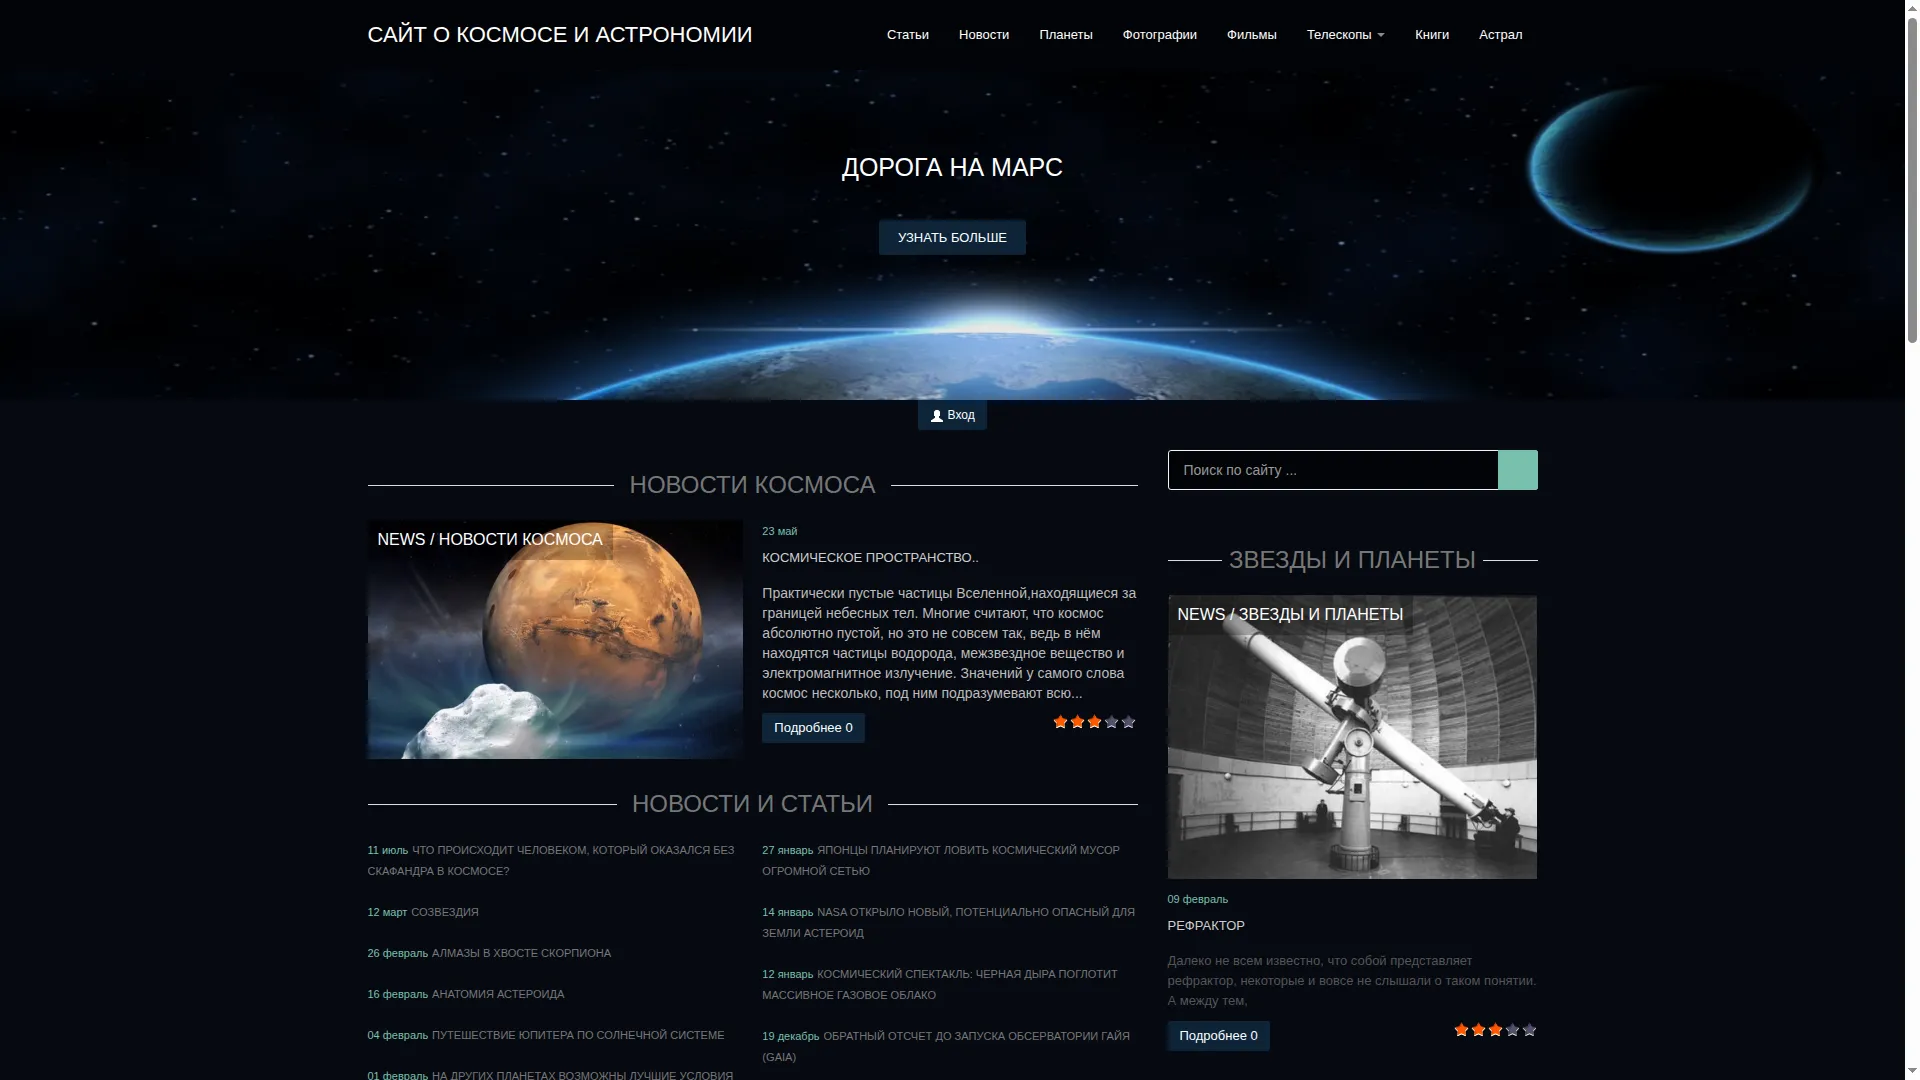Open the Статьи menu item
Screen dimensions: 1920x1080
[907, 35]
